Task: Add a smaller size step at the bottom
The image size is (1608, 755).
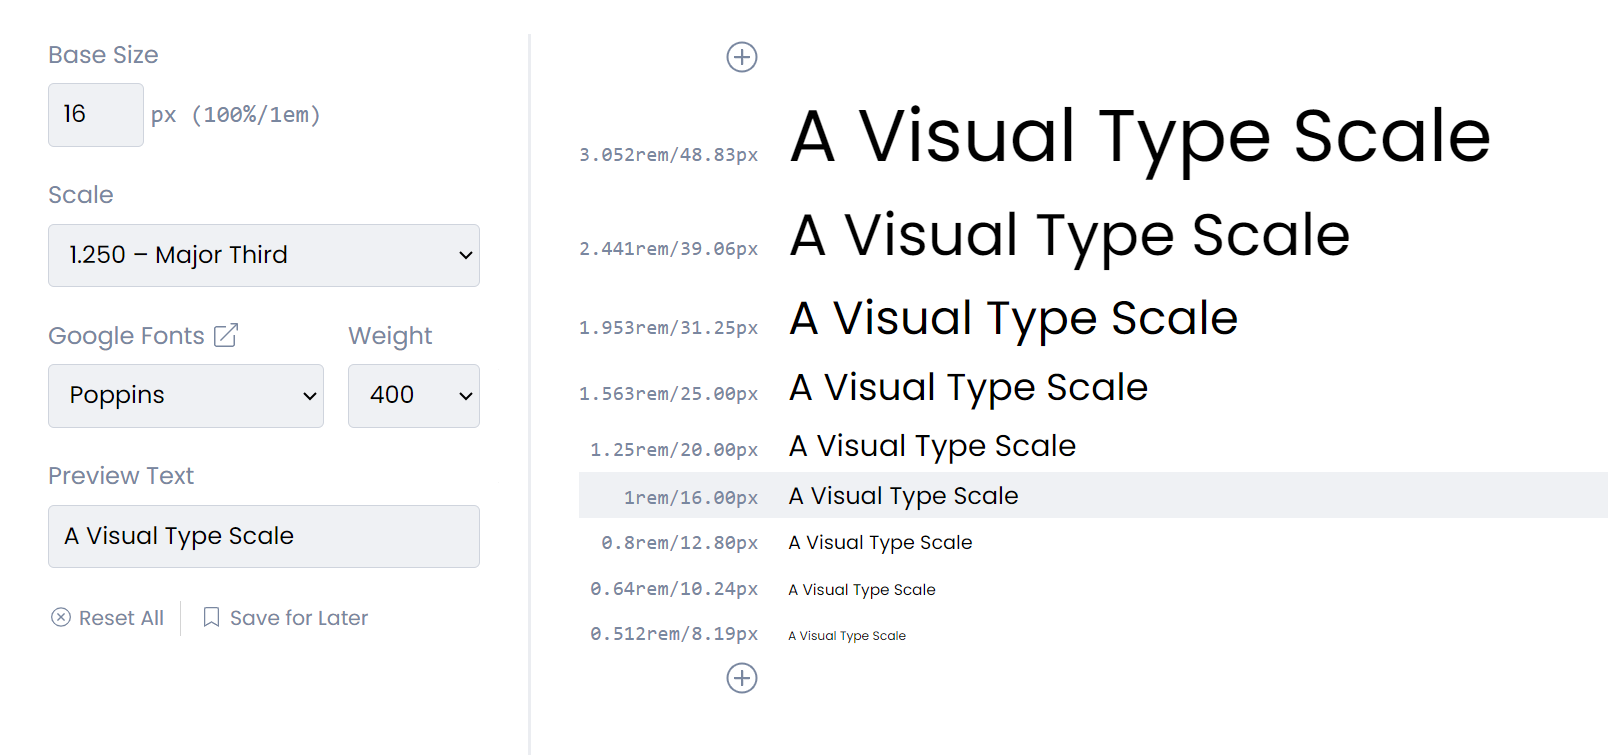Action: point(742,678)
